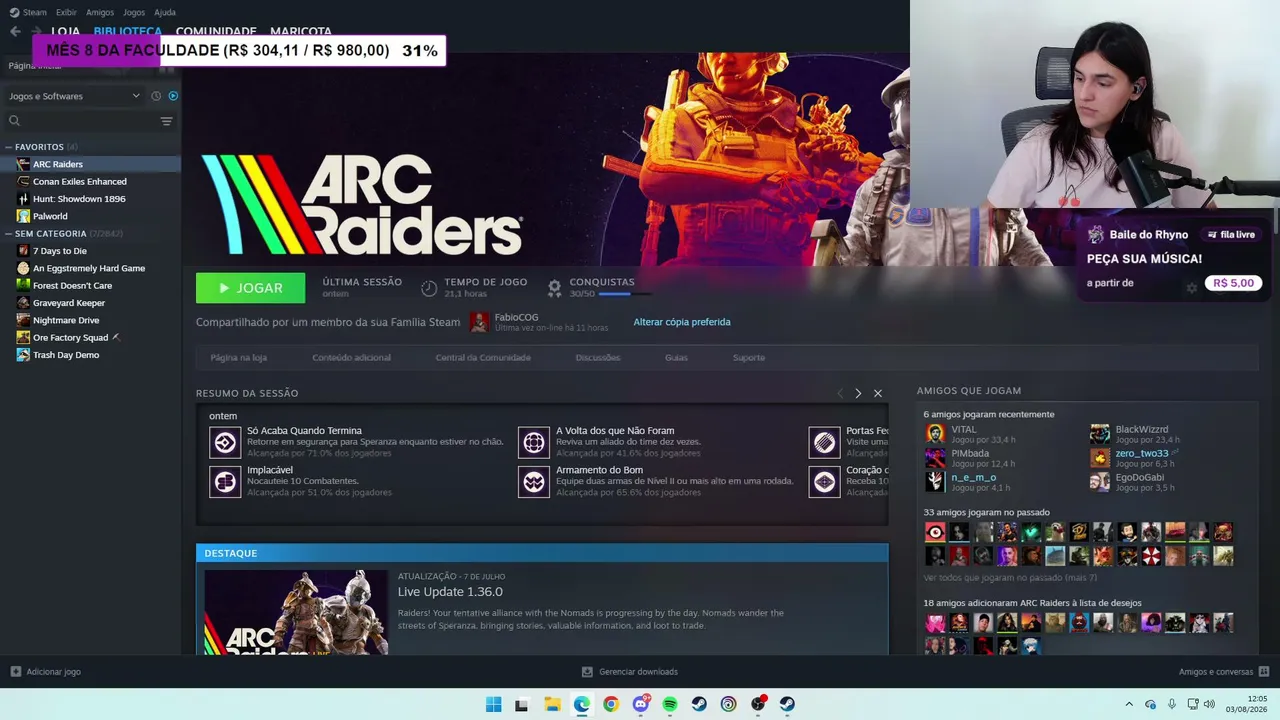The width and height of the screenshot is (1280, 720).
Task: Open friend EgoDoGabi's avatar
Action: (x=1100, y=482)
